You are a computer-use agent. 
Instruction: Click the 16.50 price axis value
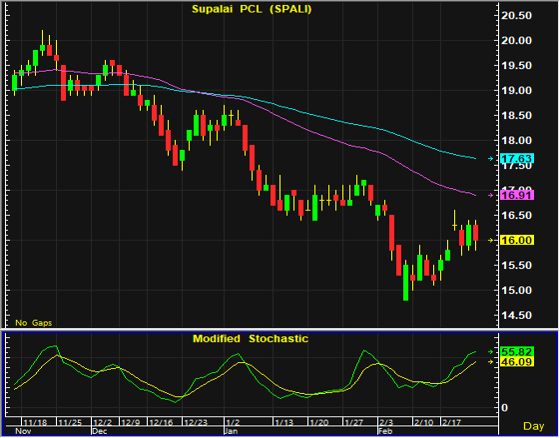516,215
